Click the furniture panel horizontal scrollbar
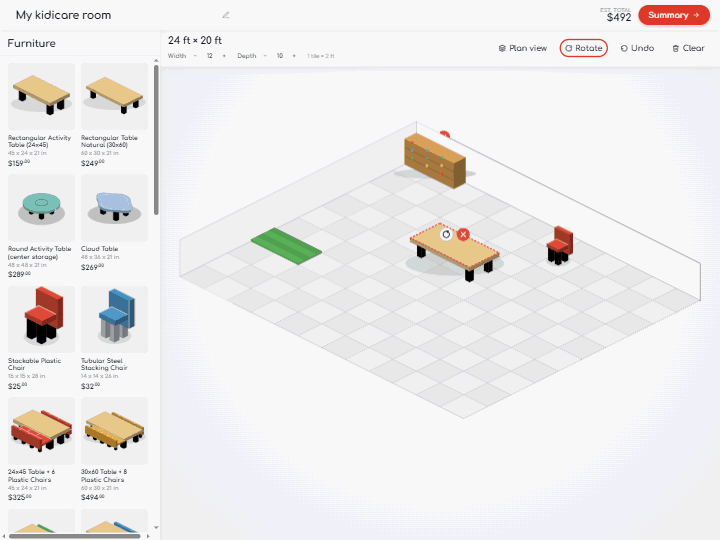Viewport: 720px width, 540px height. [74, 536]
